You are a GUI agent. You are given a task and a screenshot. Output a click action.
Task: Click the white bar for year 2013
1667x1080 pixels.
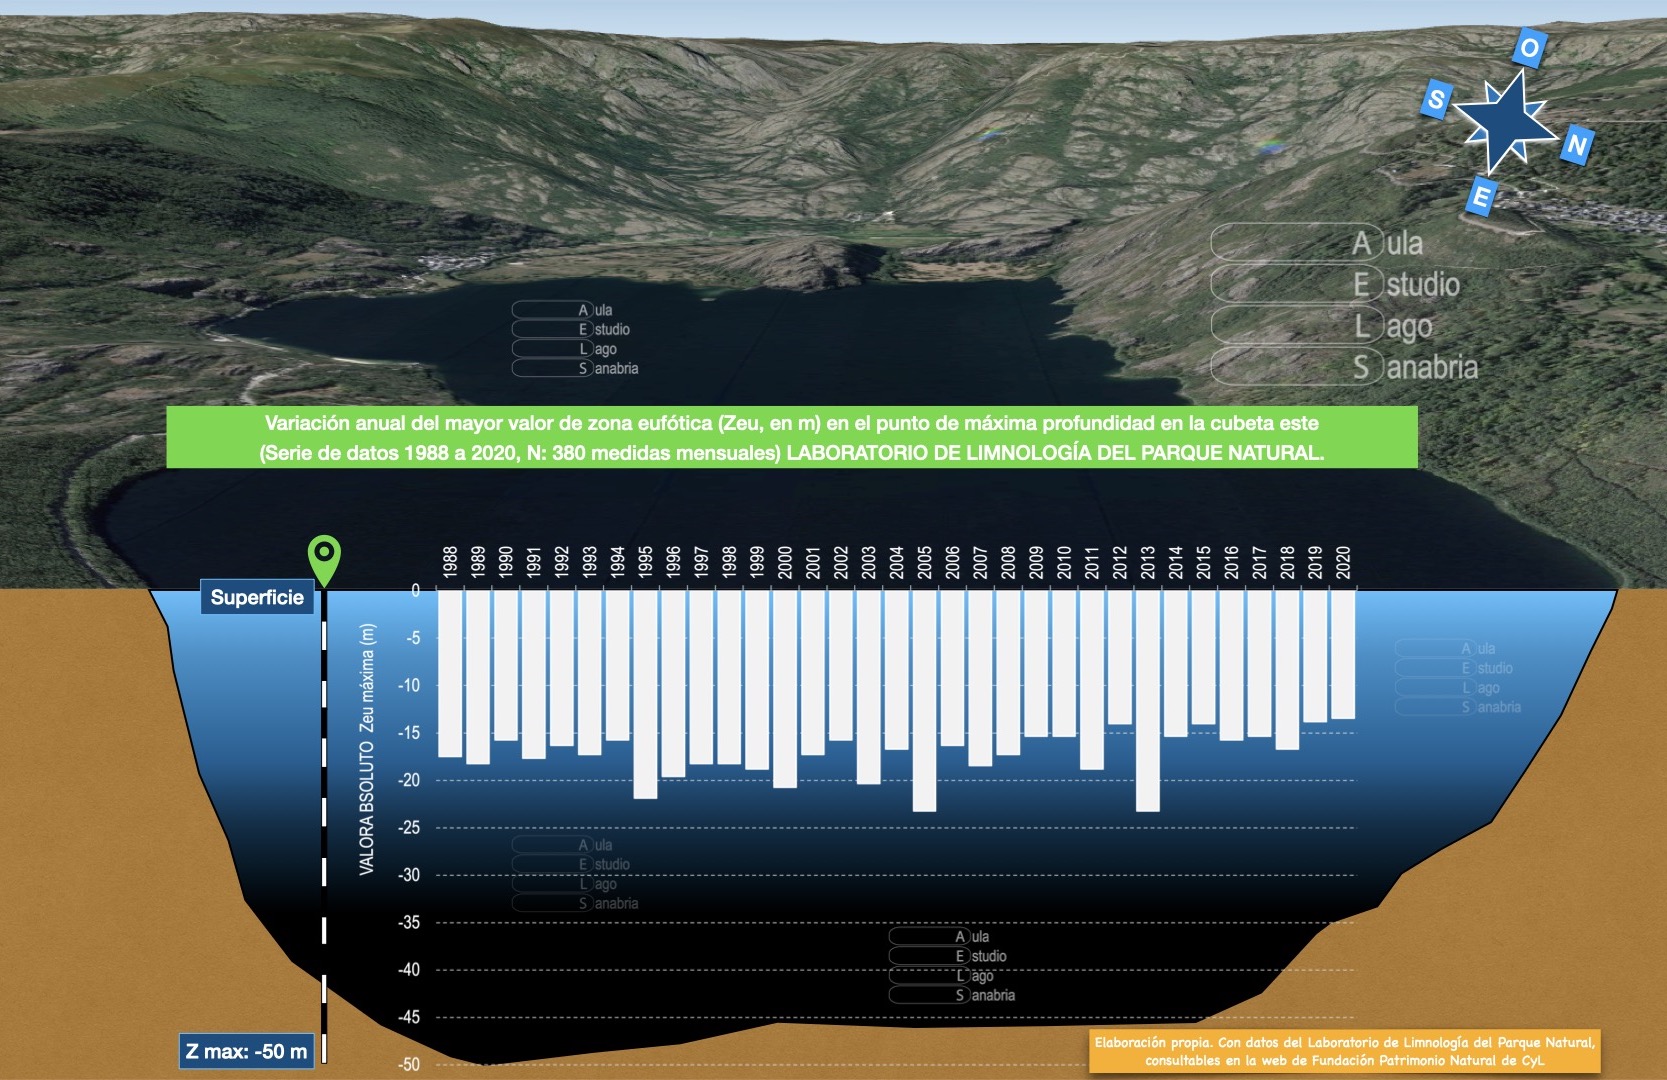tap(1147, 700)
